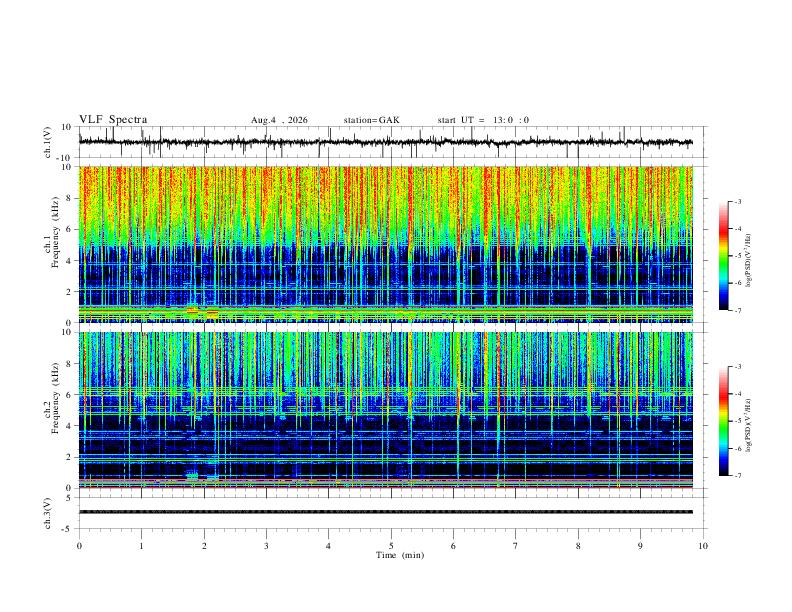This screenshot has width=792, height=612.
Task: Click the ch.1 spectrogram at 5 minutes
Action: tap(391, 244)
